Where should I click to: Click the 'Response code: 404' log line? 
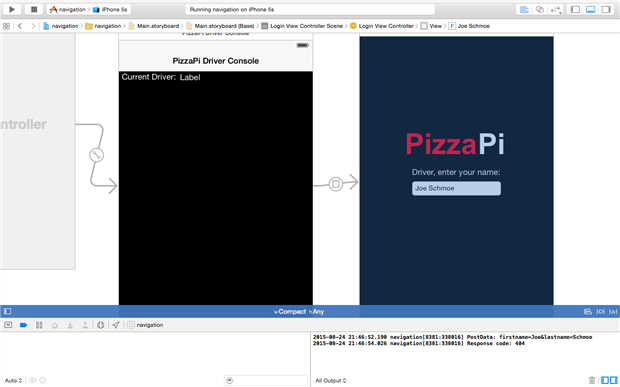(x=419, y=344)
